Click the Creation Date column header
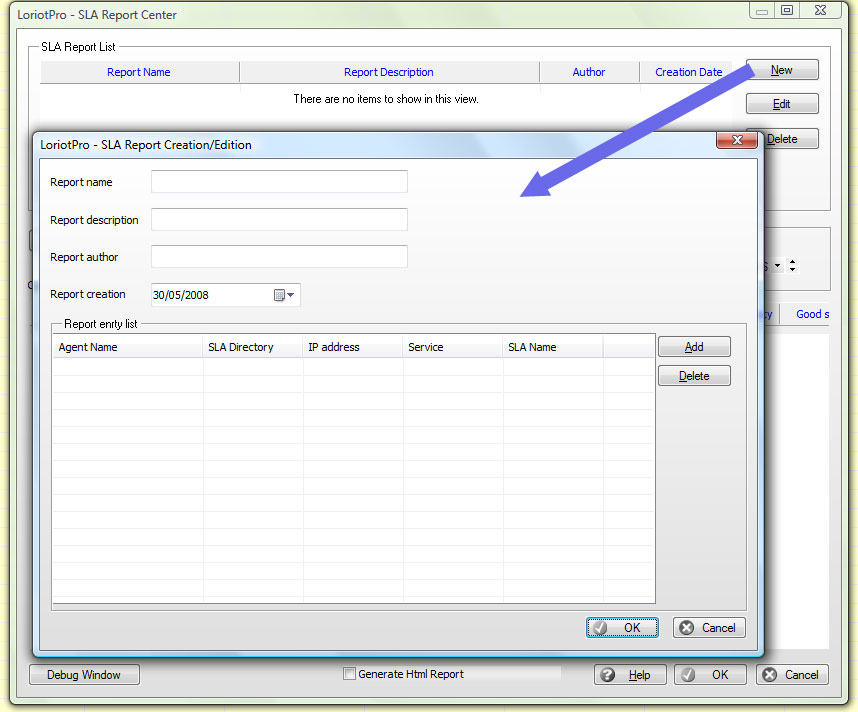This screenshot has width=858, height=712. click(688, 72)
